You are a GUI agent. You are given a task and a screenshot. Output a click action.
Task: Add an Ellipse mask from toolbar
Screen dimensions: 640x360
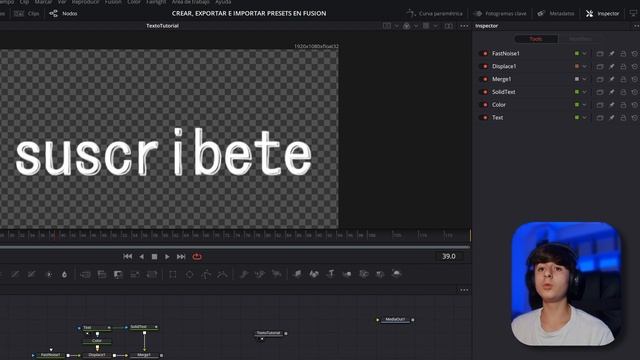(189, 274)
